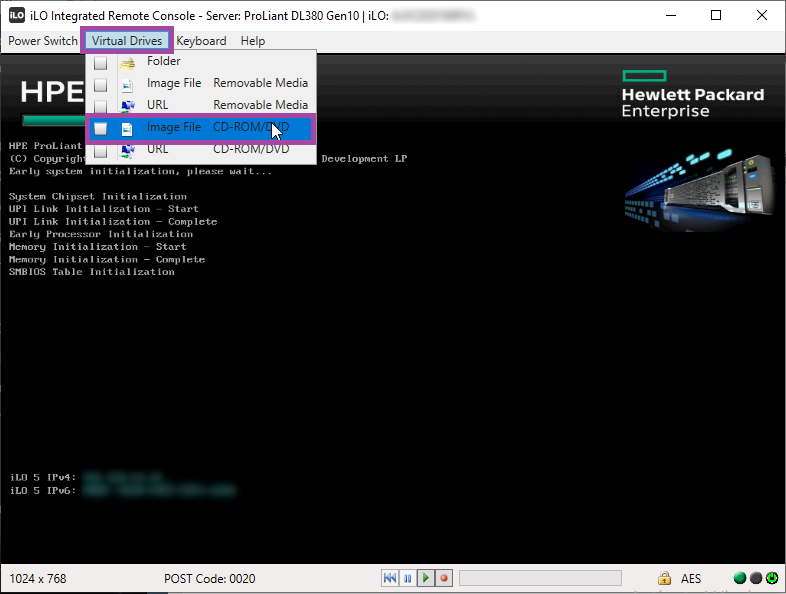Viewport: 786px width, 594px height.
Task: Click the red record icon
Action: tap(443, 578)
